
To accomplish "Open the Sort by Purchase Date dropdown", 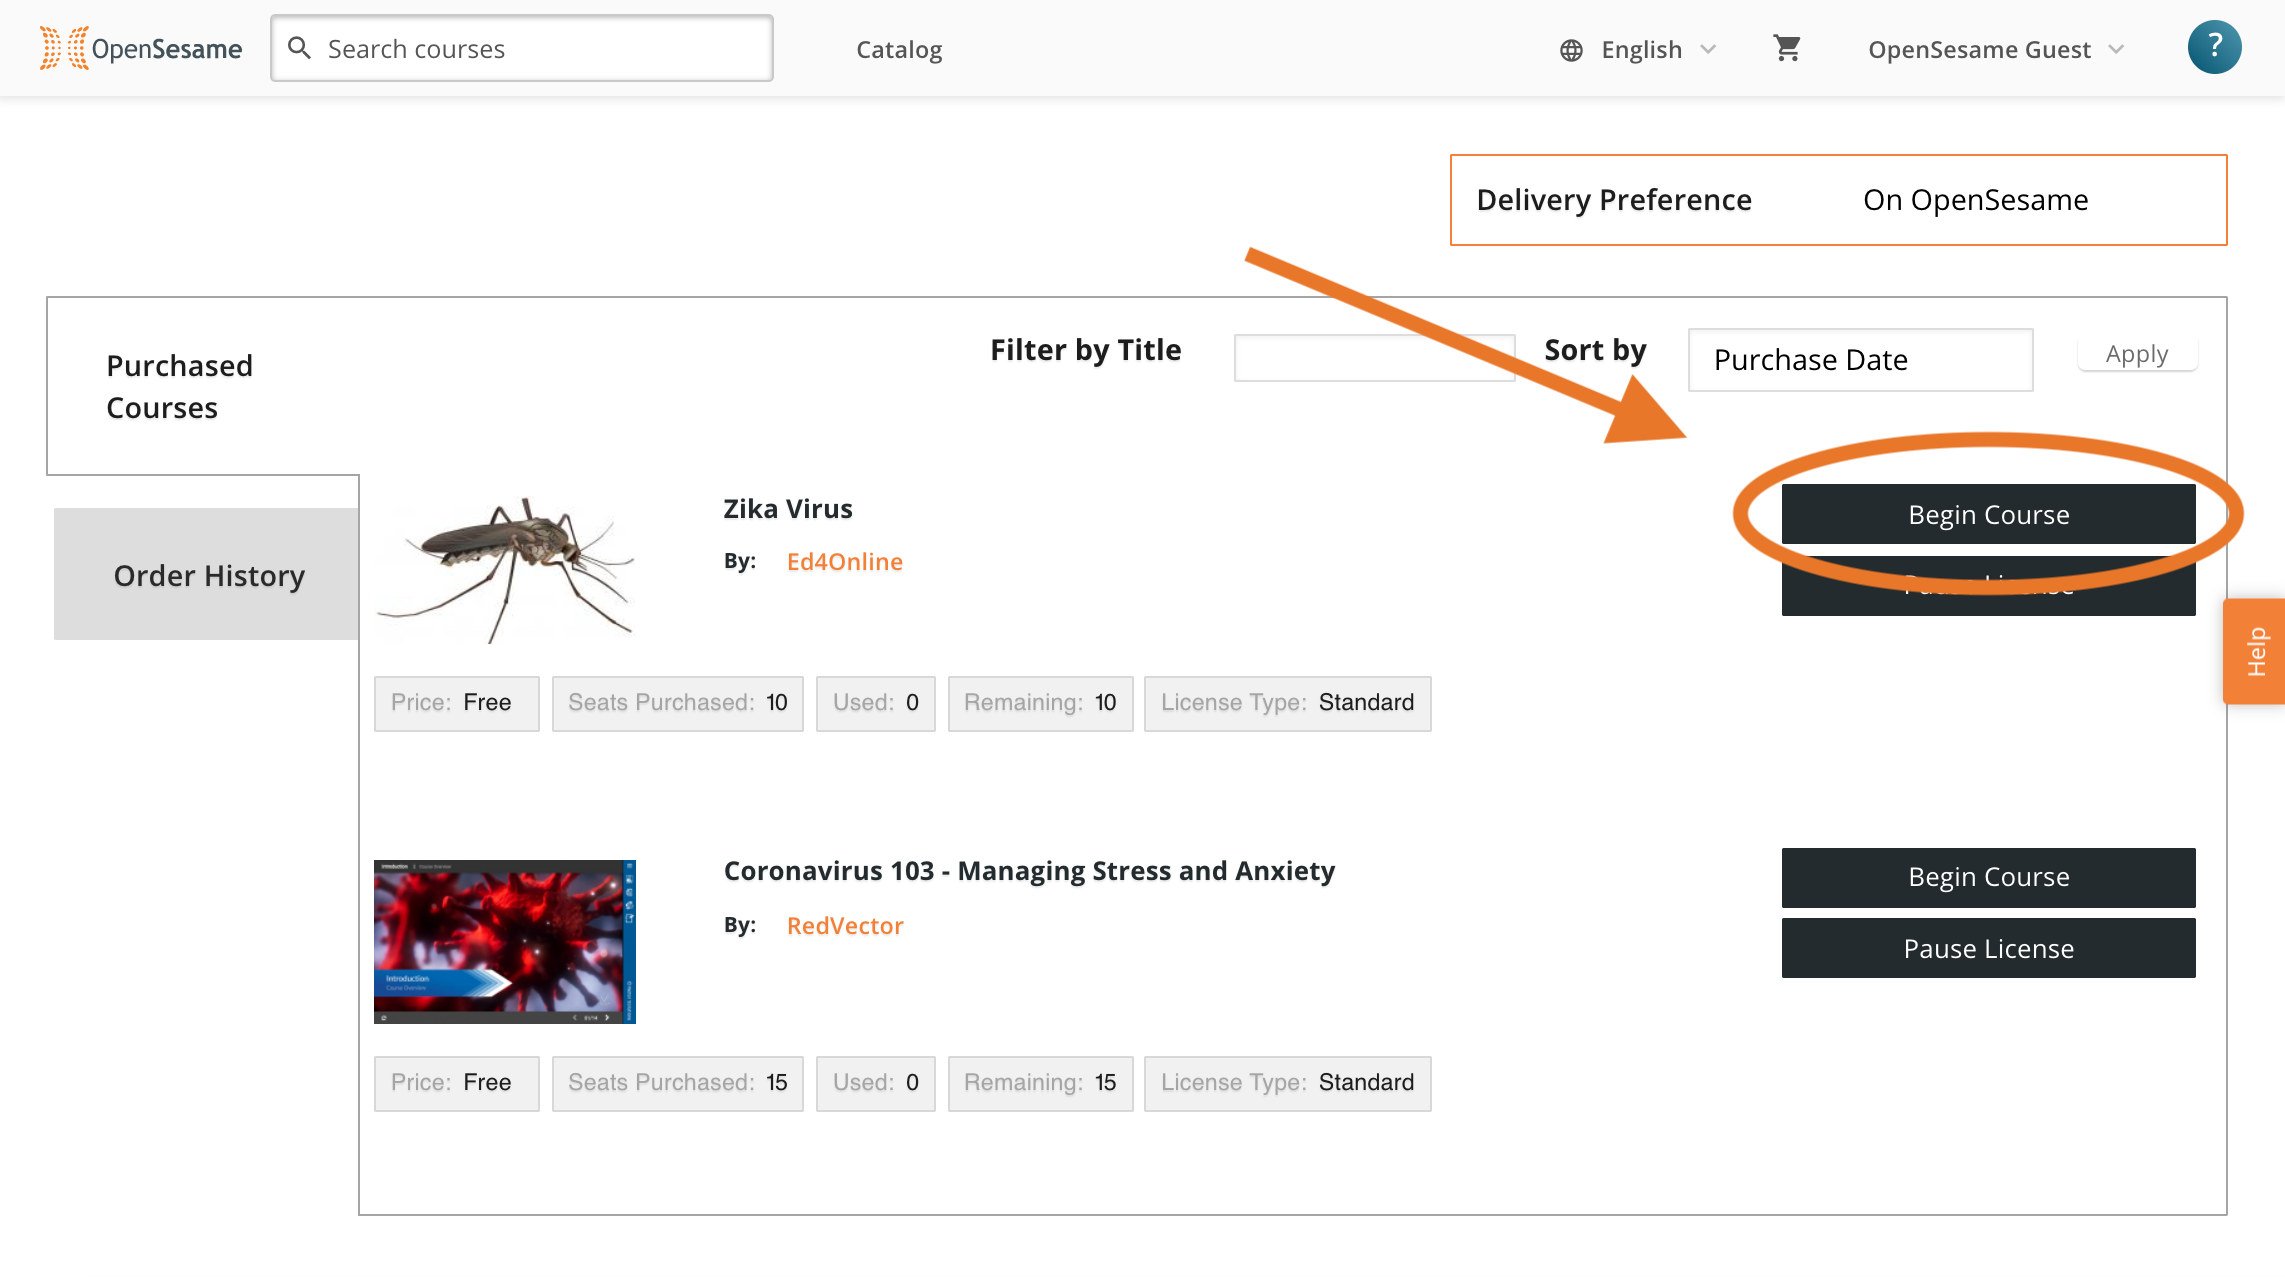I will 1860,360.
